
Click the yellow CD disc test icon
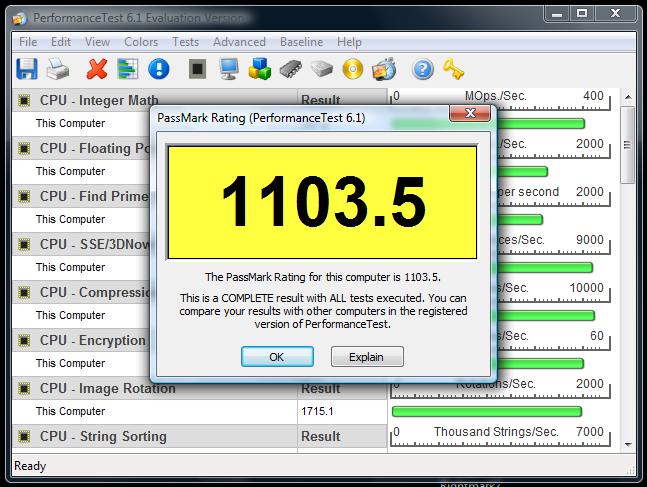(x=353, y=69)
